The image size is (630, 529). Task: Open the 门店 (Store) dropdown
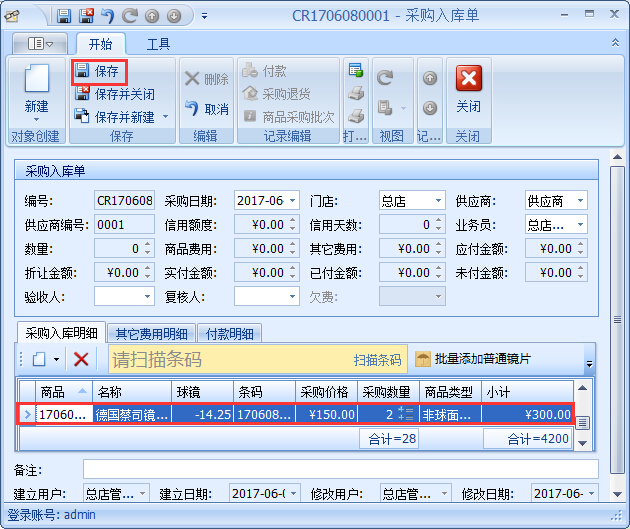coord(438,201)
